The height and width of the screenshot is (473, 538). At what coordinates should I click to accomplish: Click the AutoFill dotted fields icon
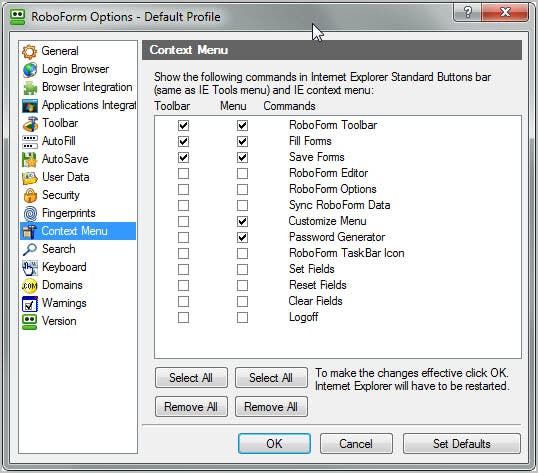pos(30,142)
